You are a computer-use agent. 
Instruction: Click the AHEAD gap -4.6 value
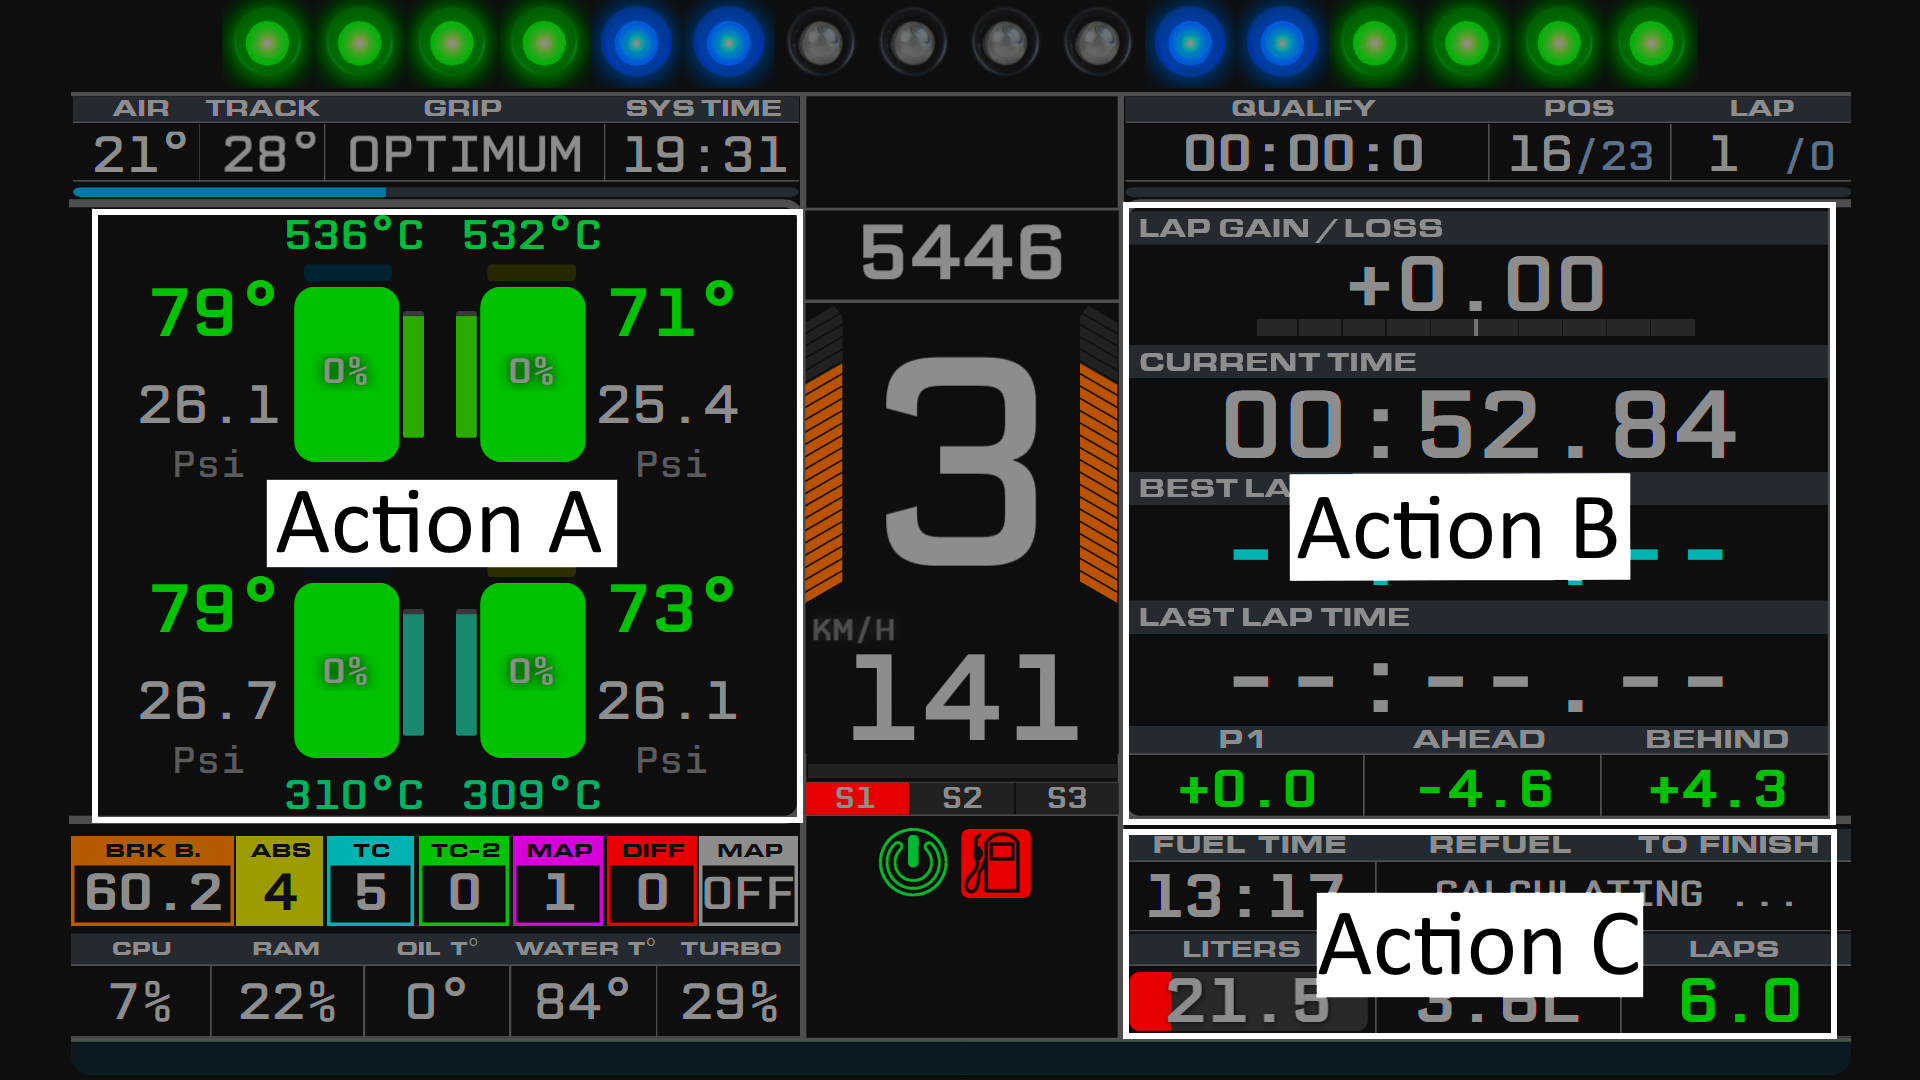click(x=1484, y=789)
